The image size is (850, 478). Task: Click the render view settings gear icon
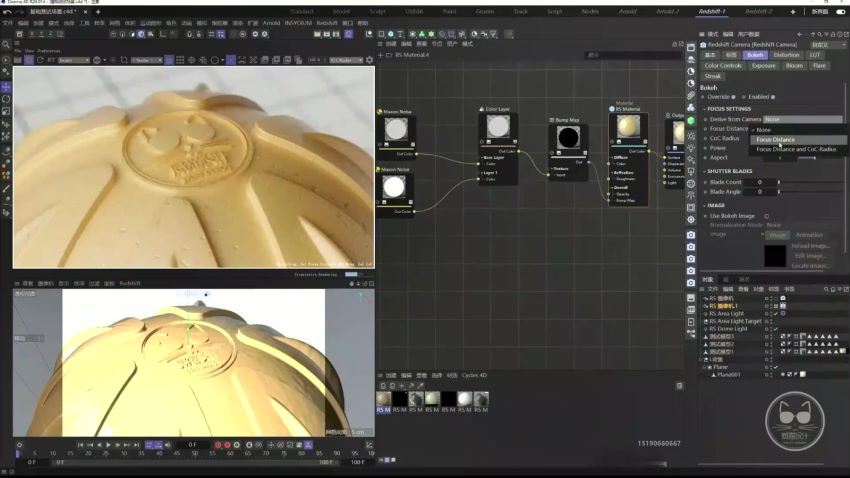click(x=370, y=60)
